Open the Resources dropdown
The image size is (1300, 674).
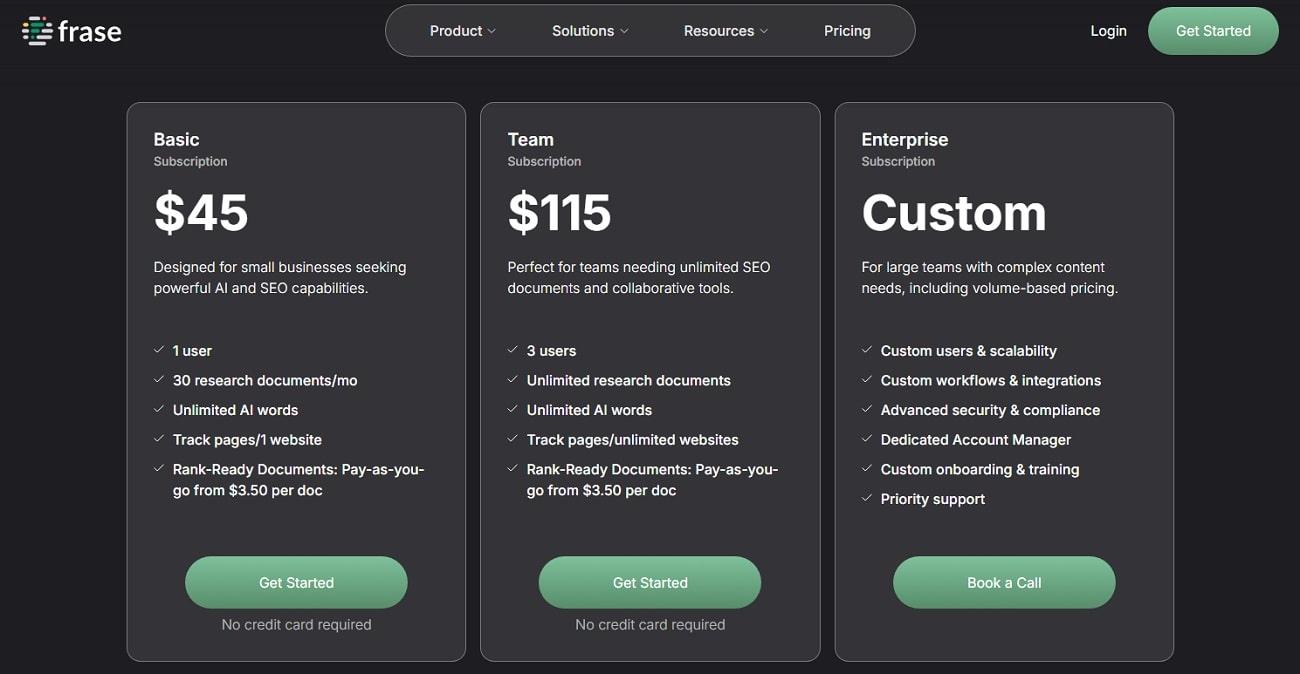pyautogui.click(x=725, y=30)
